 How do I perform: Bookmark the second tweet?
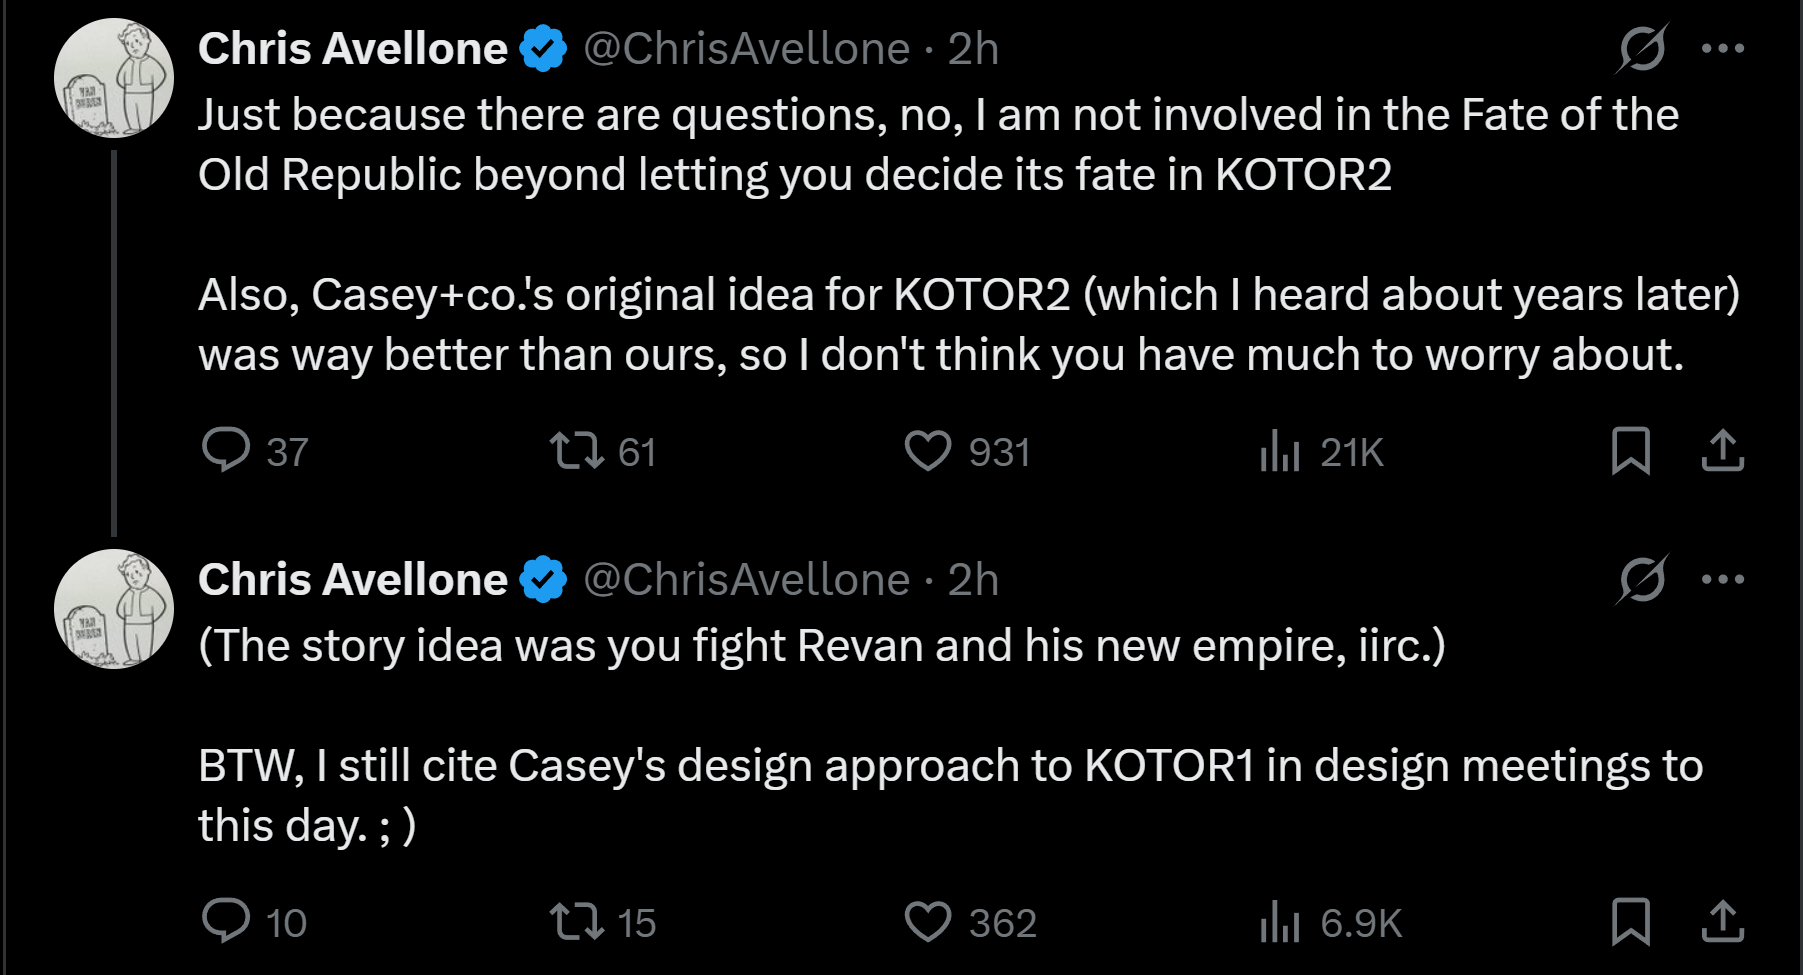coord(1631,921)
